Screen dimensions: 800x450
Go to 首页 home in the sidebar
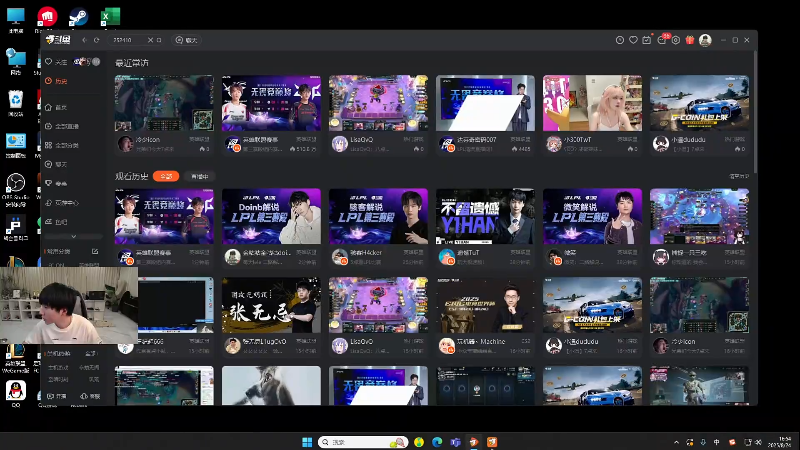56,108
